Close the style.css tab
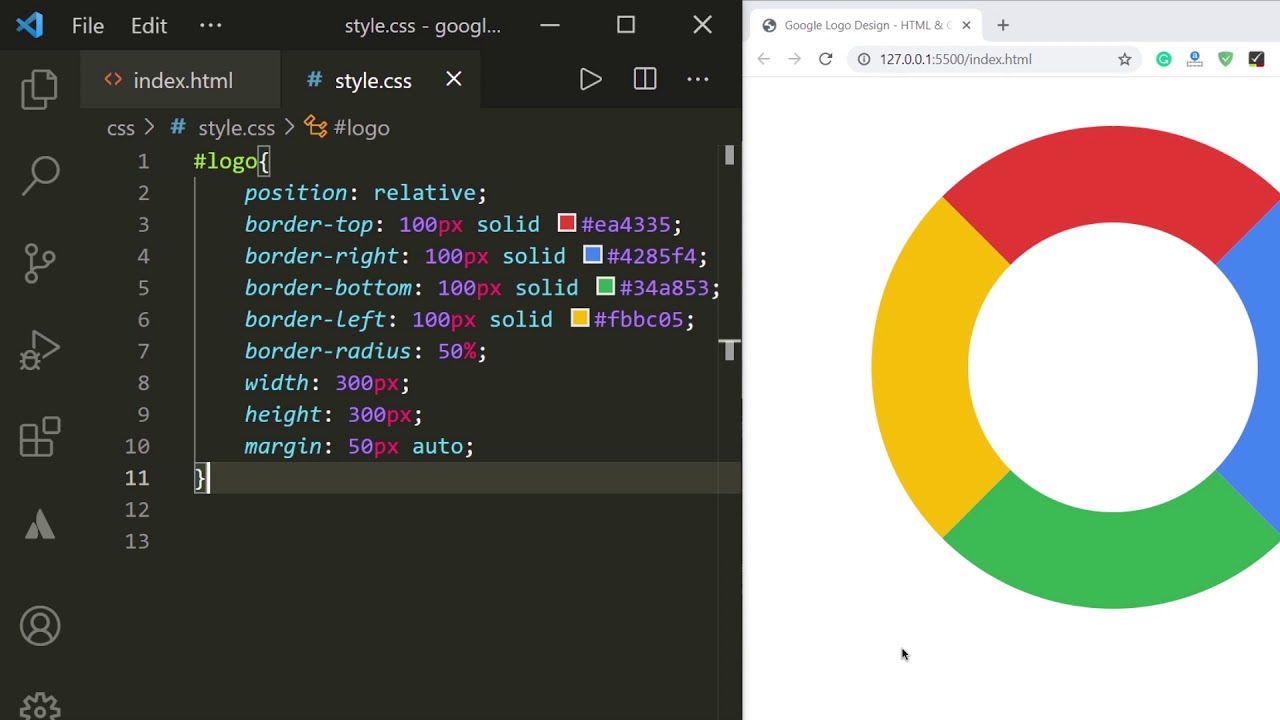This screenshot has height=720, width=1280. [x=454, y=79]
